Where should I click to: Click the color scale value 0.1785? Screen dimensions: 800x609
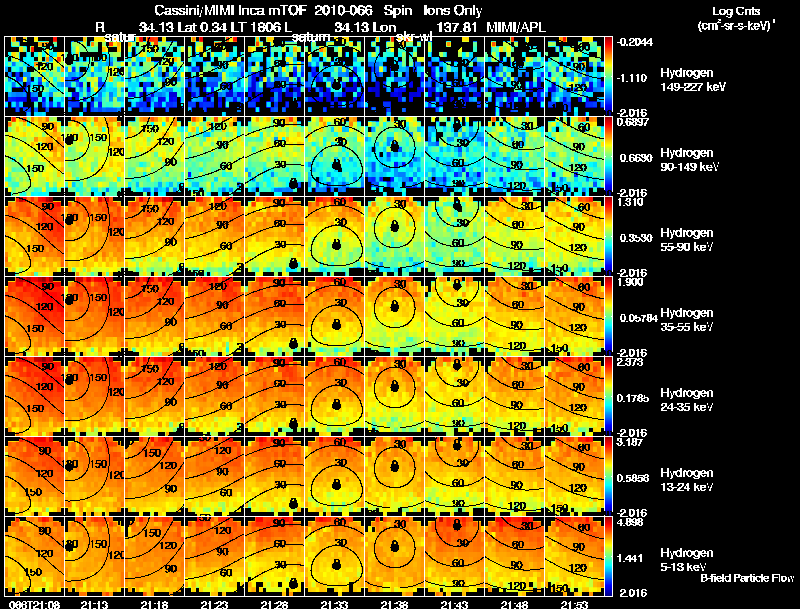[x=634, y=398]
